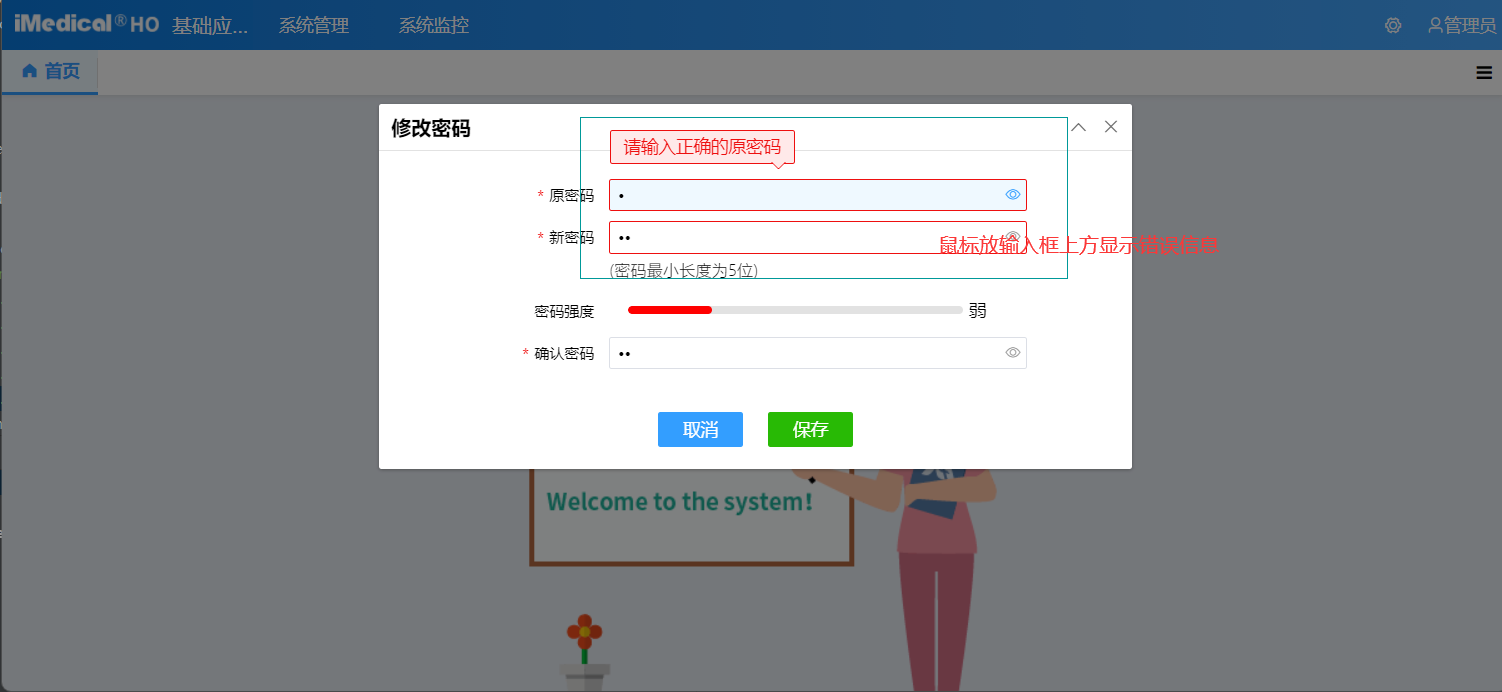Click into the 新密码 input field
The image size is (1502, 692).
point(800,238)
